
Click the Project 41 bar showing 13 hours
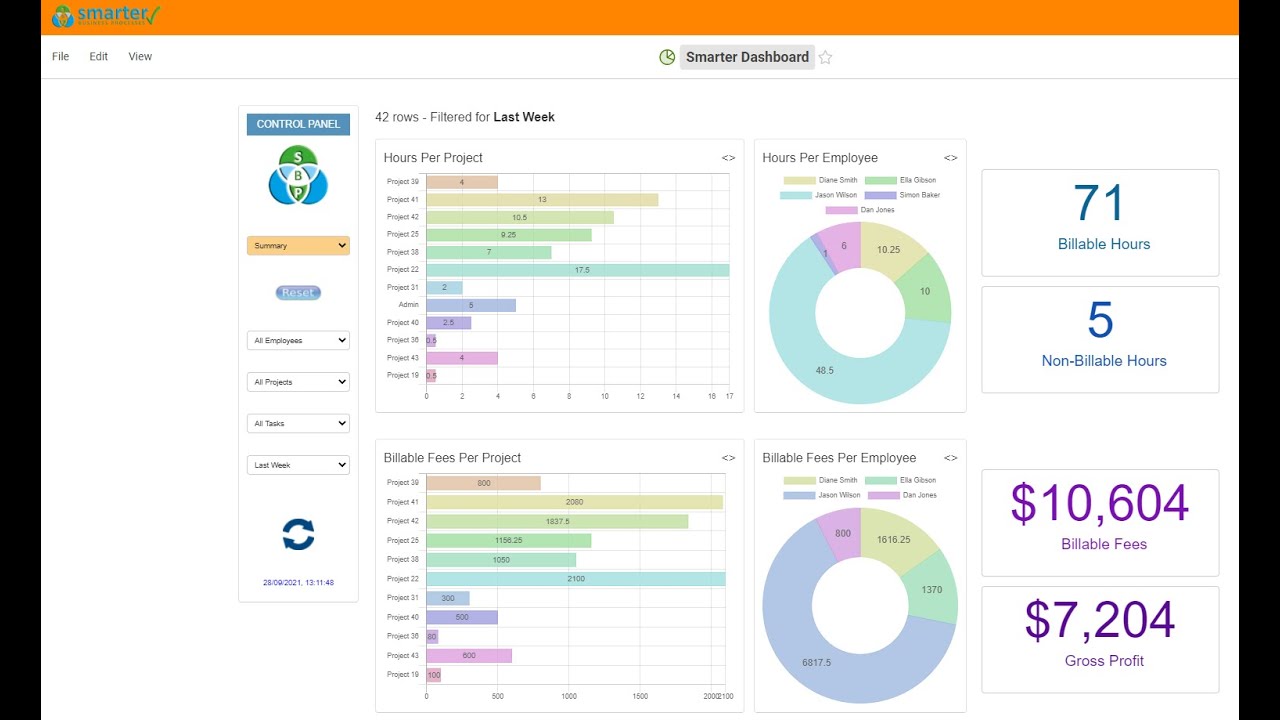pyautogui.click(x=542, y=200)
